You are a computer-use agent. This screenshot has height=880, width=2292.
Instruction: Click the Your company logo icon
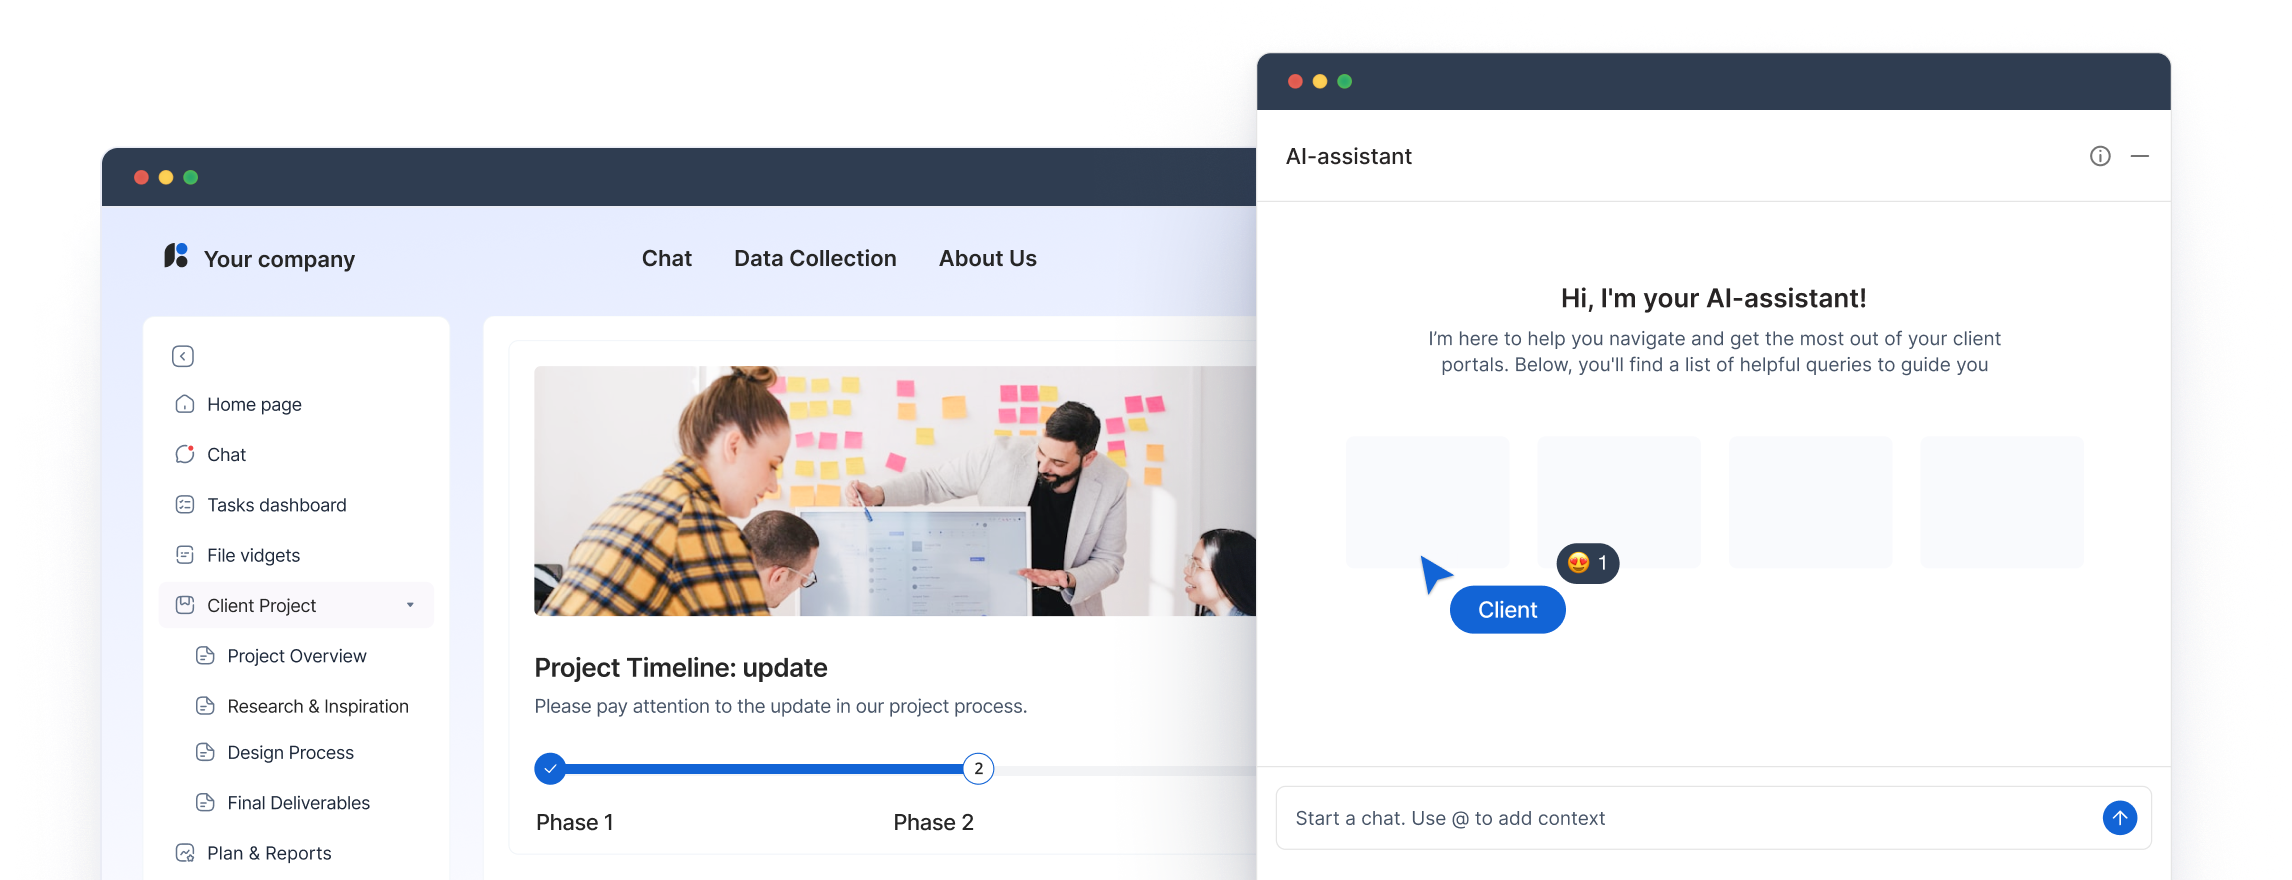(176, 256)
